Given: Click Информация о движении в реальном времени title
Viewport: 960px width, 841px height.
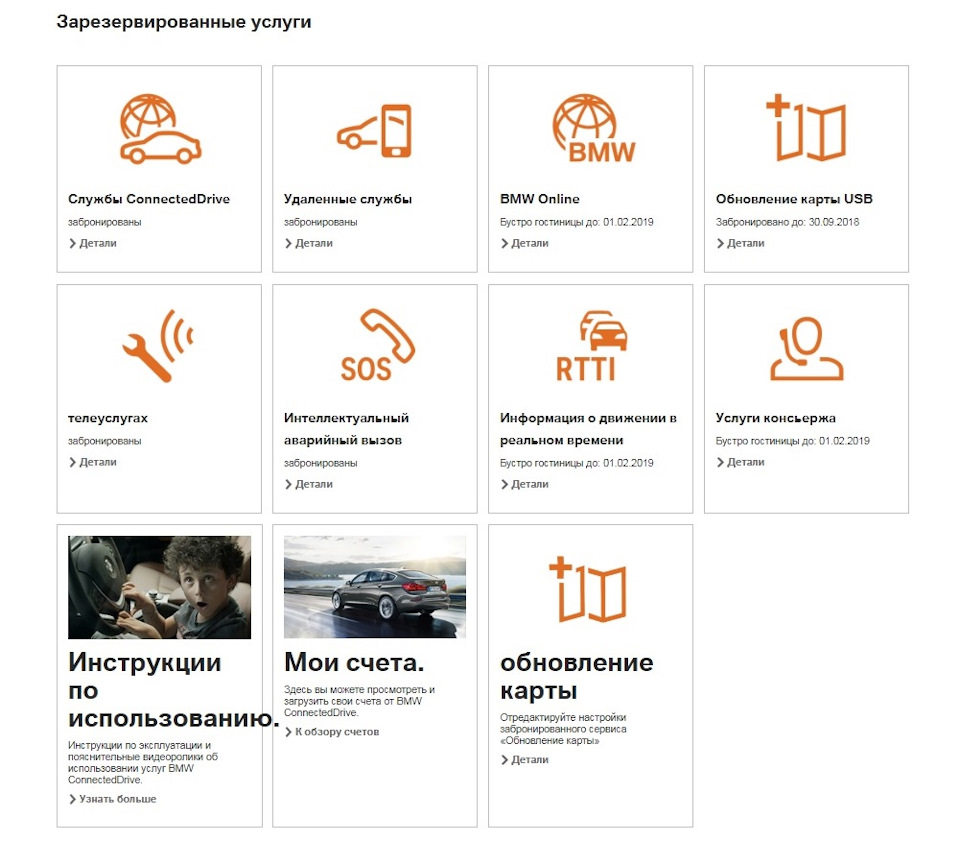Looking at the screenshot, I should [588, 429].
